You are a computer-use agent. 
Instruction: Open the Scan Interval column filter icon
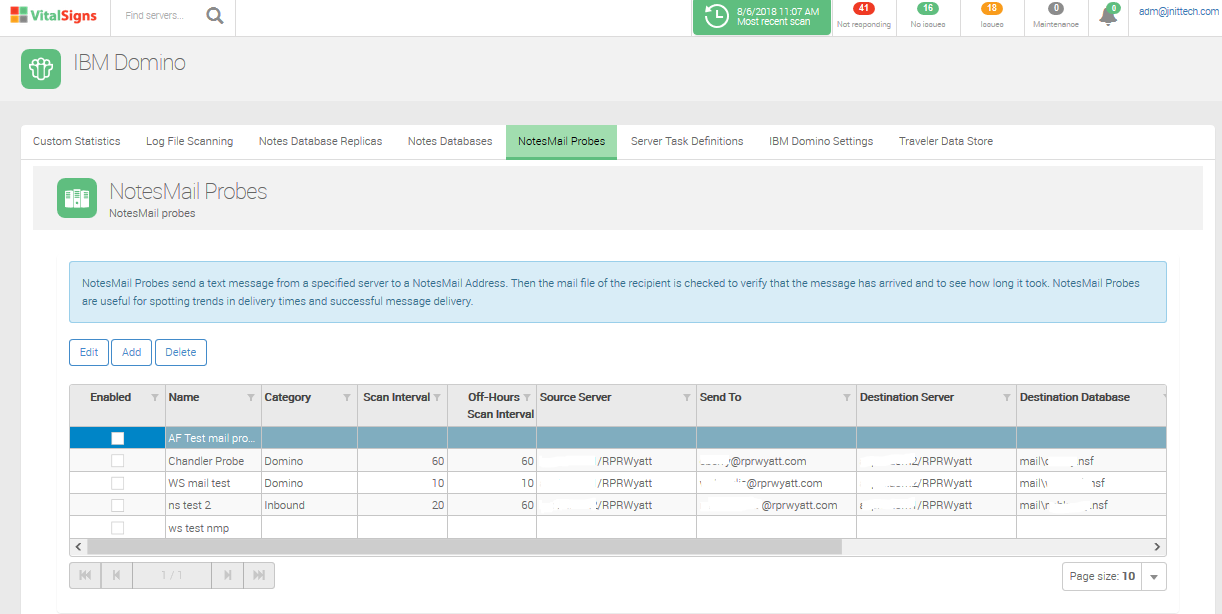[436, 398]
